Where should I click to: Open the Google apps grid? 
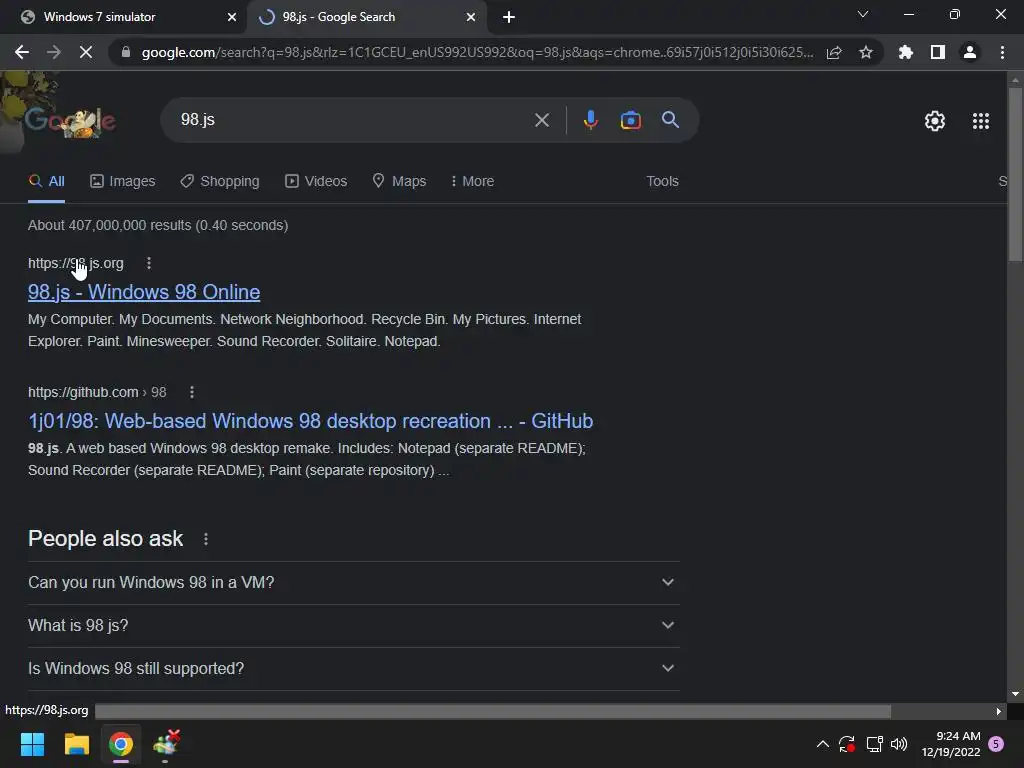[x=981, y=121]
